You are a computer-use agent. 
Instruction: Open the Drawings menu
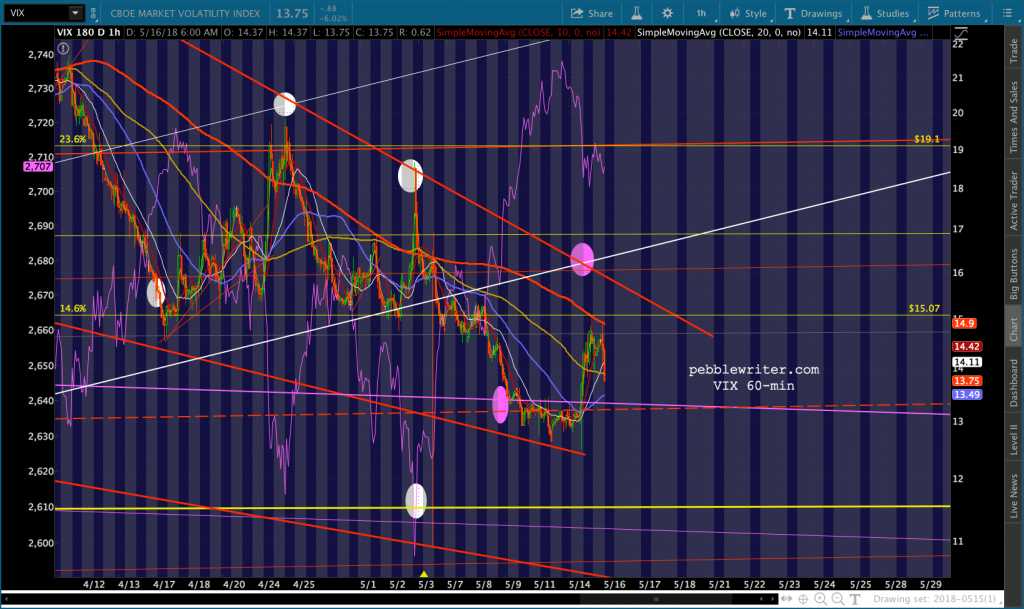pos(818,13)
